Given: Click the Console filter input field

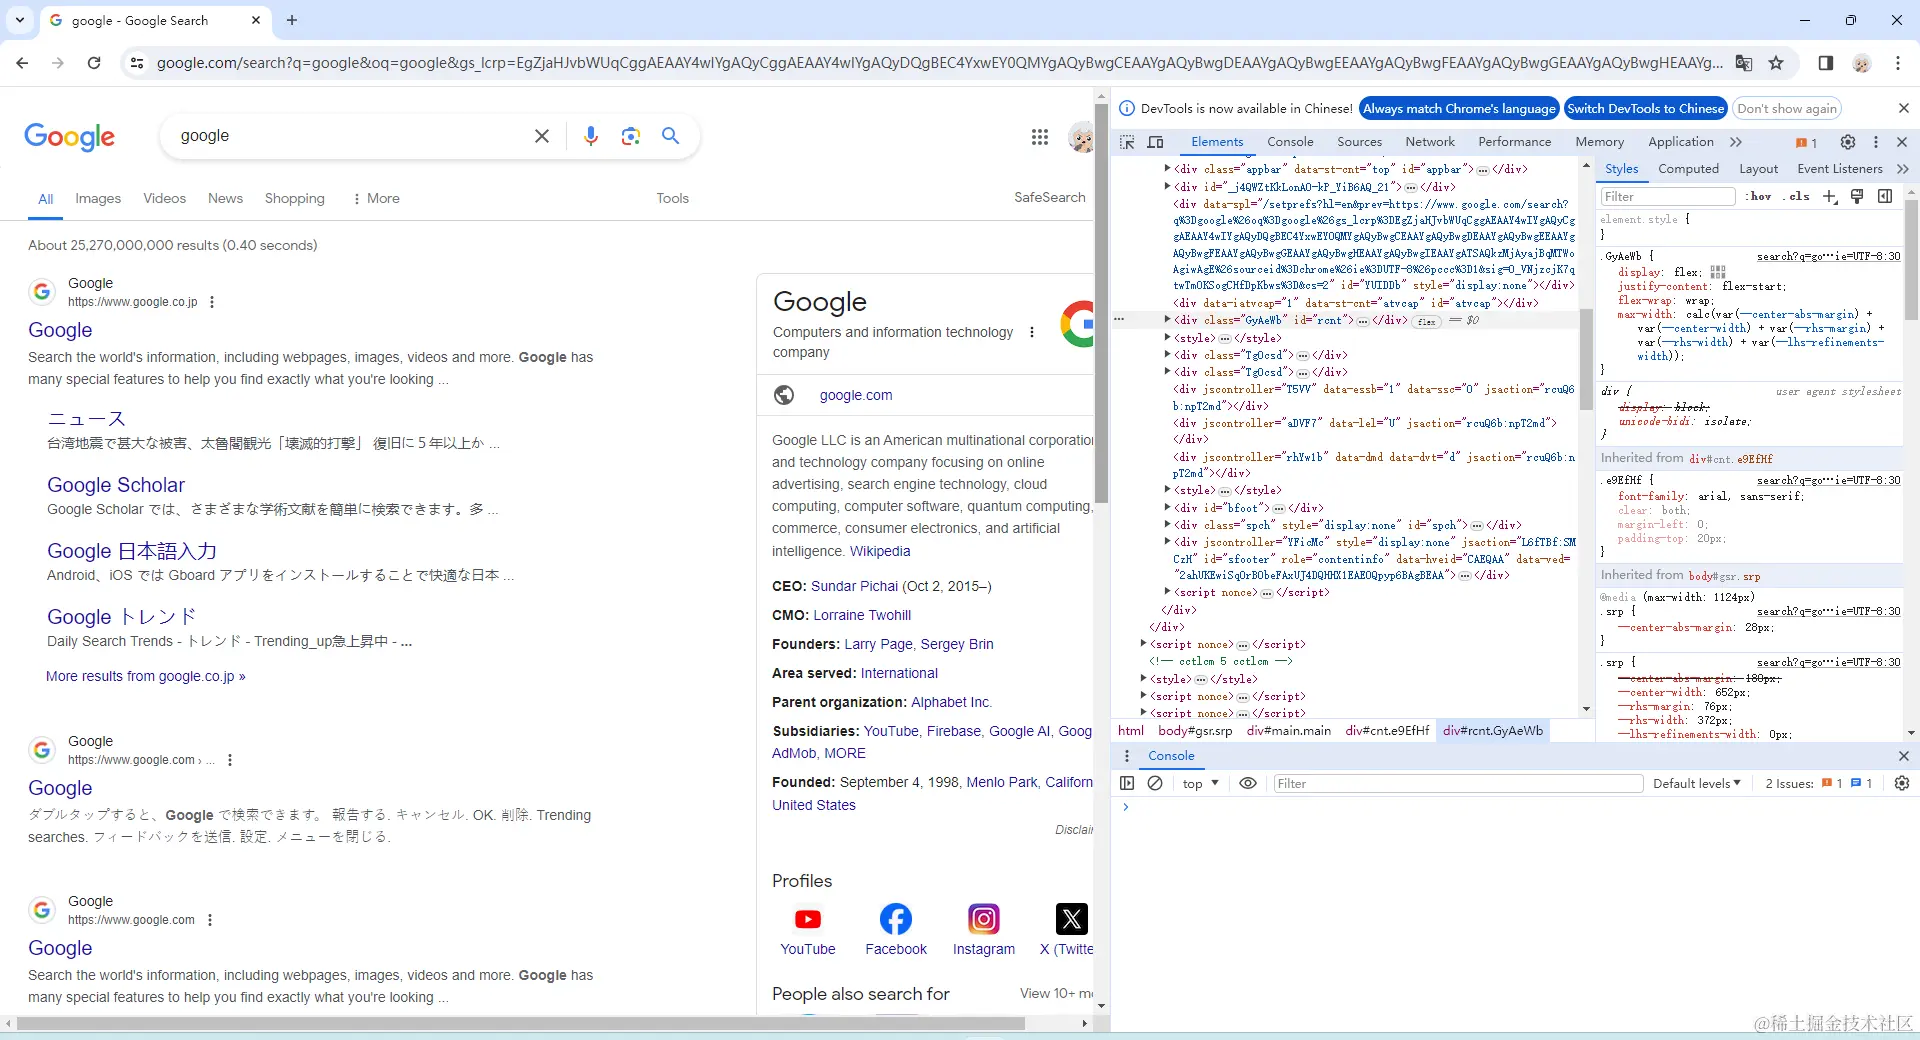Looking at the screenshot, I should click(x=1458, y=783).
